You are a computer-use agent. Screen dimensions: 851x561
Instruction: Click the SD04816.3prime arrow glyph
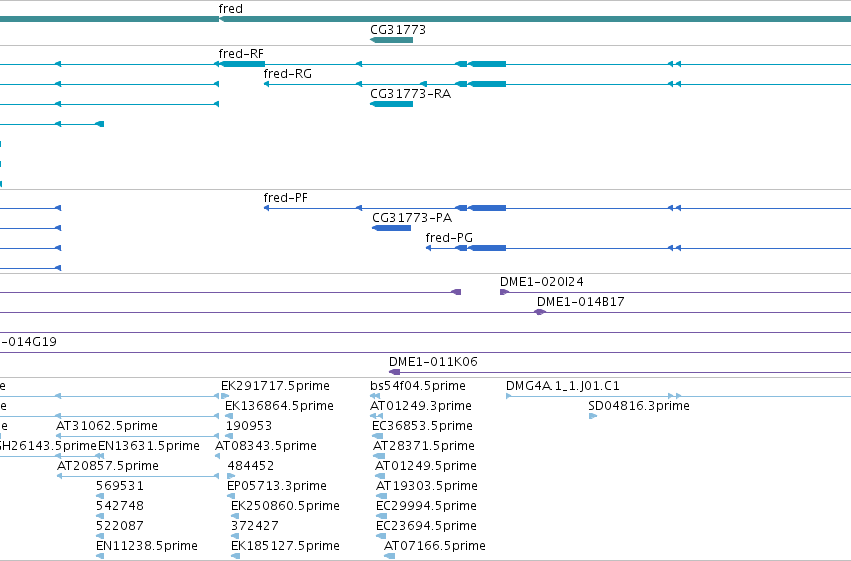point(593,416)
